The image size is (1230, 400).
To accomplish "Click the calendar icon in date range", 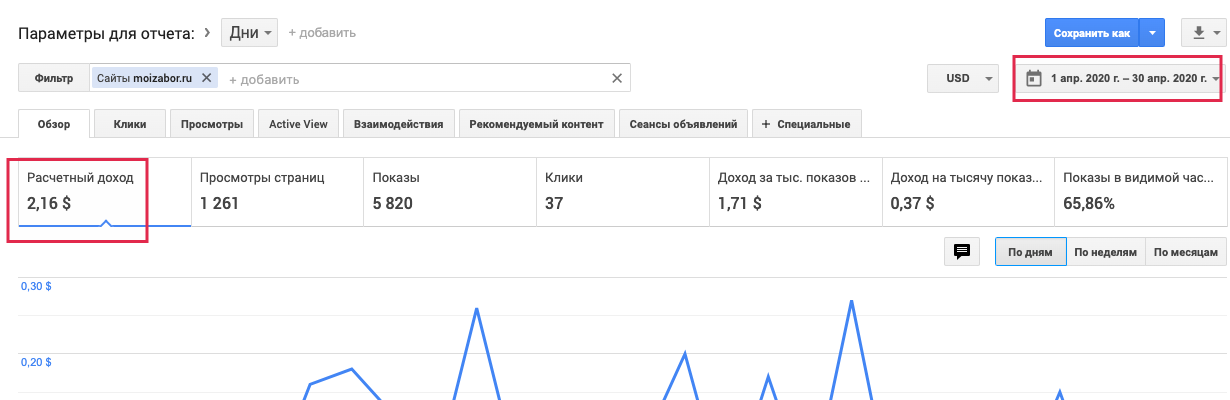I will tap(1034, 78).
